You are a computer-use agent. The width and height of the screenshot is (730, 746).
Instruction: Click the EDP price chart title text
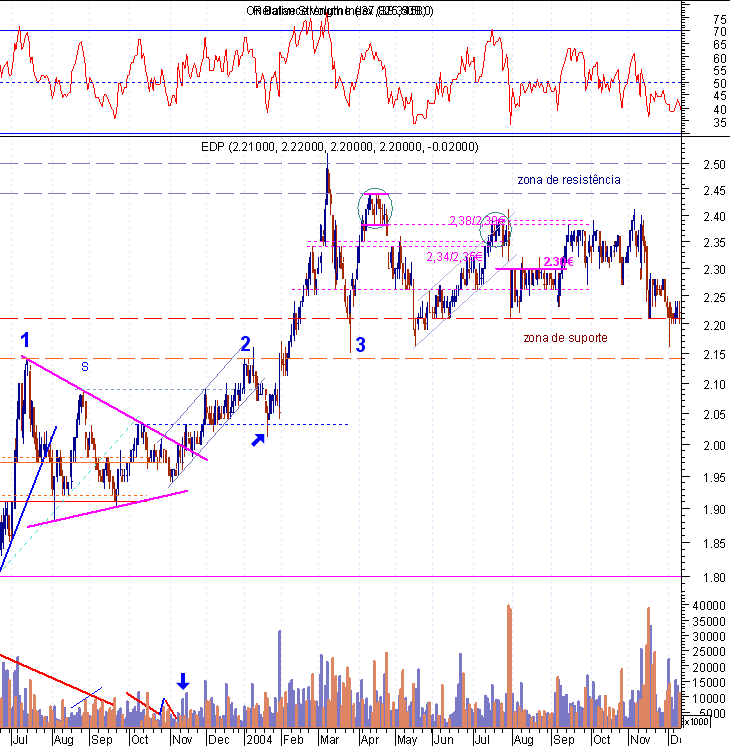pyautogui.click(x=340, y=147)
